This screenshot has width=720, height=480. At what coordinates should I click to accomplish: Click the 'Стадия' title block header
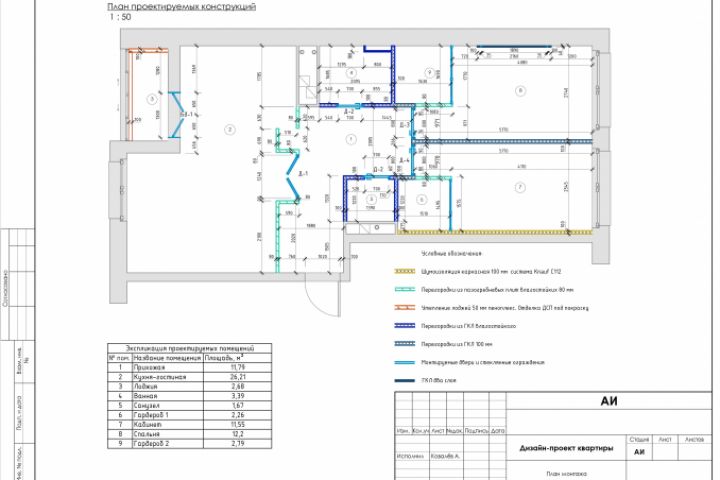(x=639, y=440)
